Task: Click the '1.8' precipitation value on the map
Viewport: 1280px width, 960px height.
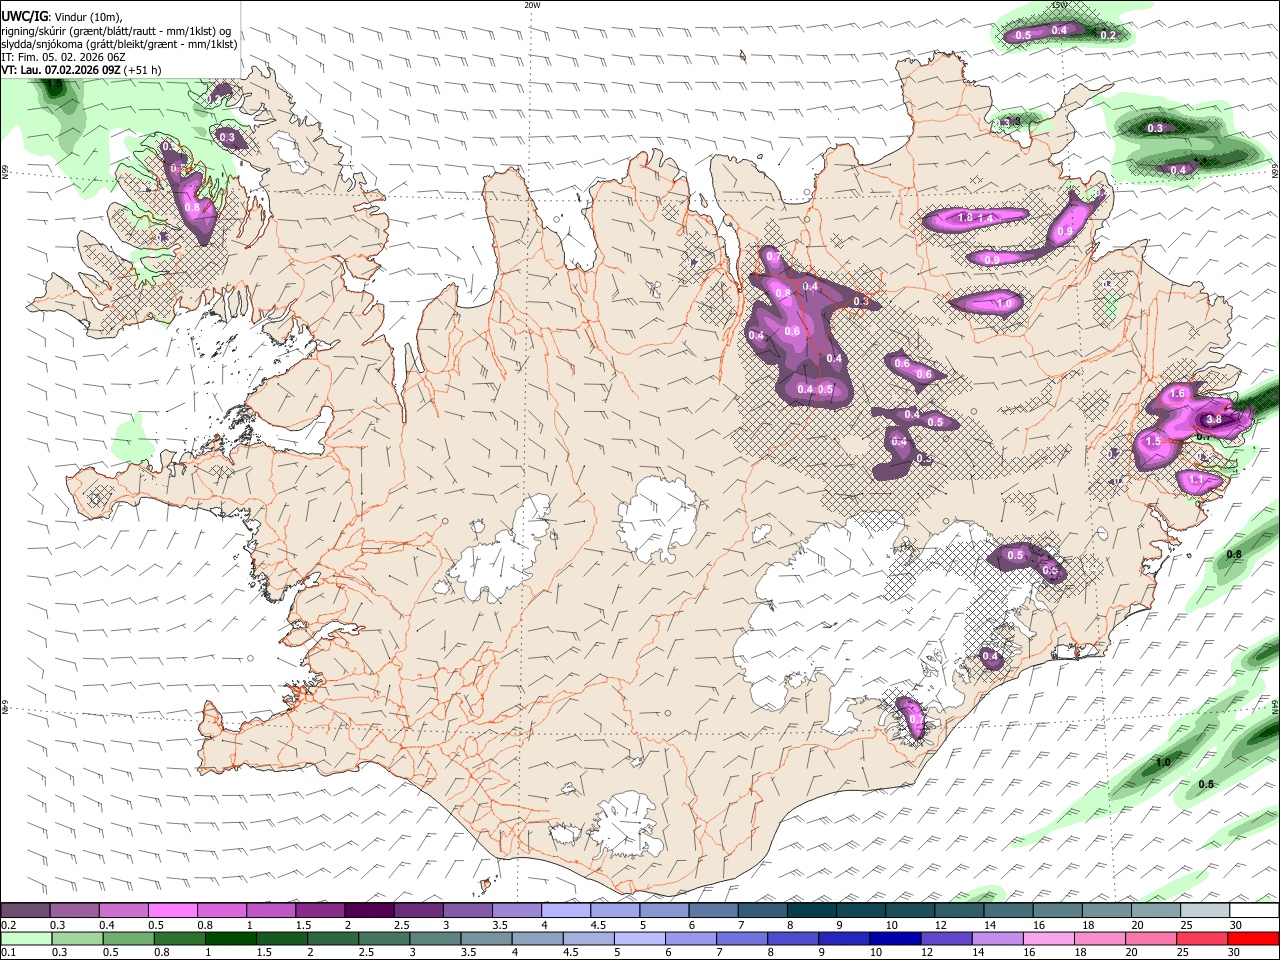Action: click(x=965, y=217)
